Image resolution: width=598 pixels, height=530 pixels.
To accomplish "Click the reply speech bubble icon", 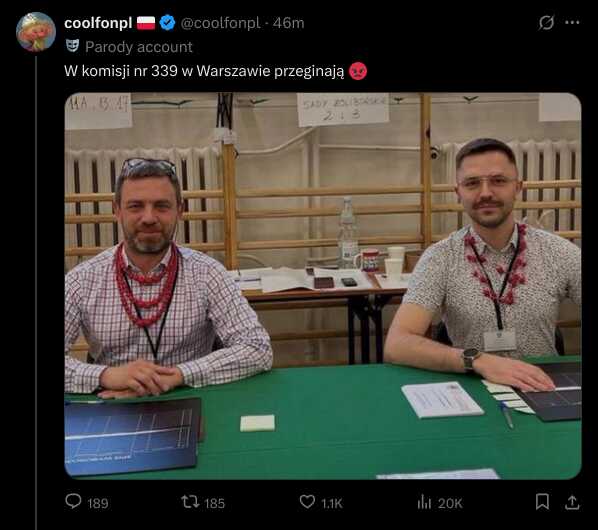I will [73, 501].
